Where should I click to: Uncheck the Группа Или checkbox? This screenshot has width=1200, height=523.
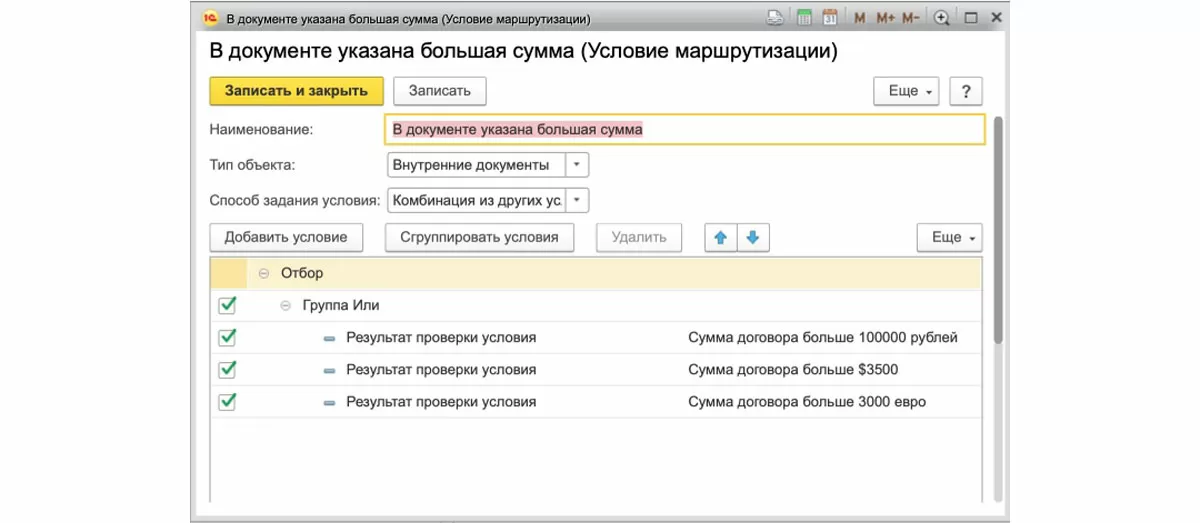(x=227, y=305)
